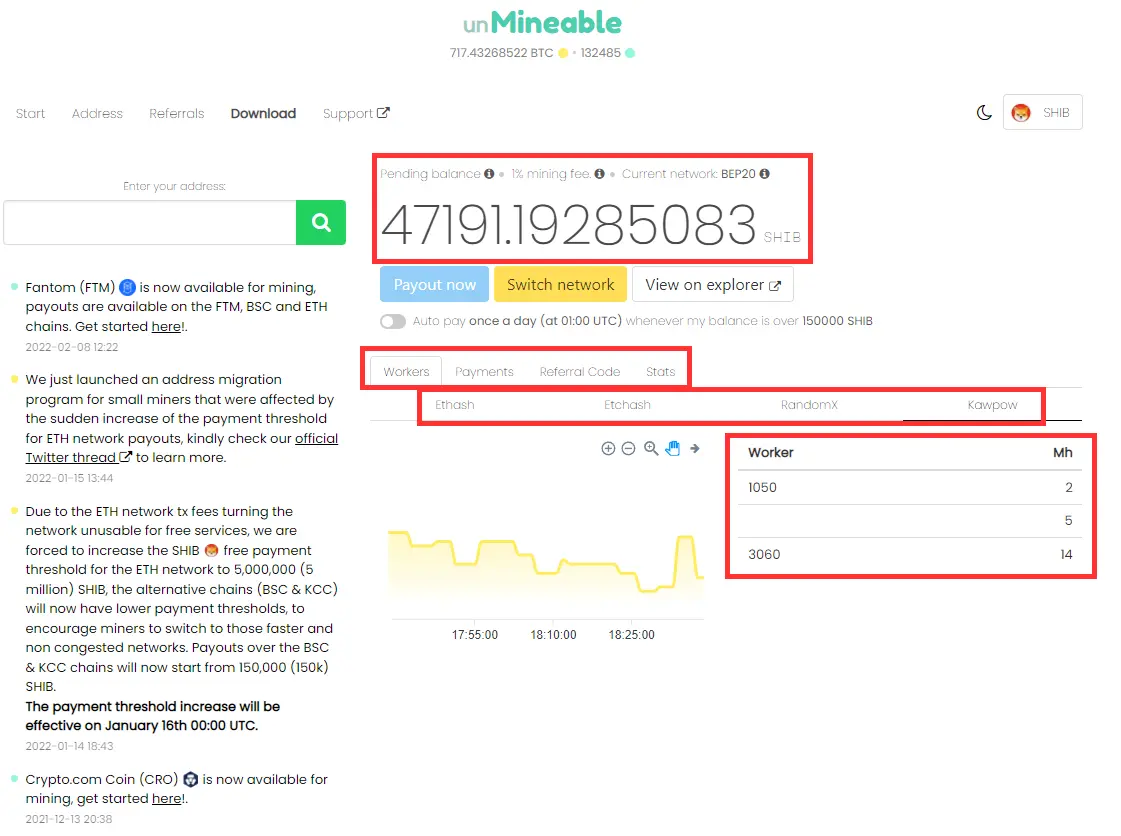Enable the Auto pay once a day toggle
The image size is (1121, 836).
click(x=392, y=321)
